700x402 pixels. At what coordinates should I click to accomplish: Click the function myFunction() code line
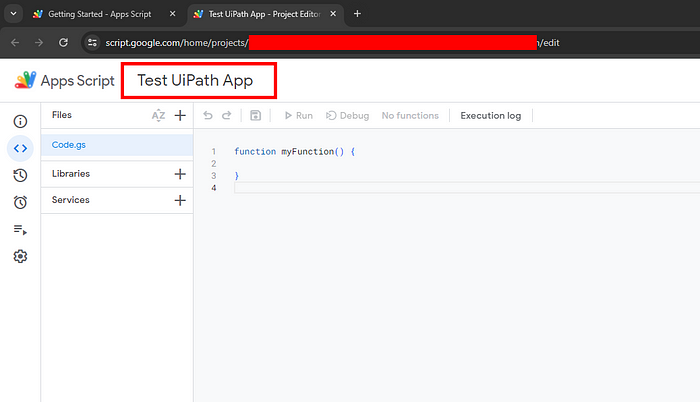(295, 151)
